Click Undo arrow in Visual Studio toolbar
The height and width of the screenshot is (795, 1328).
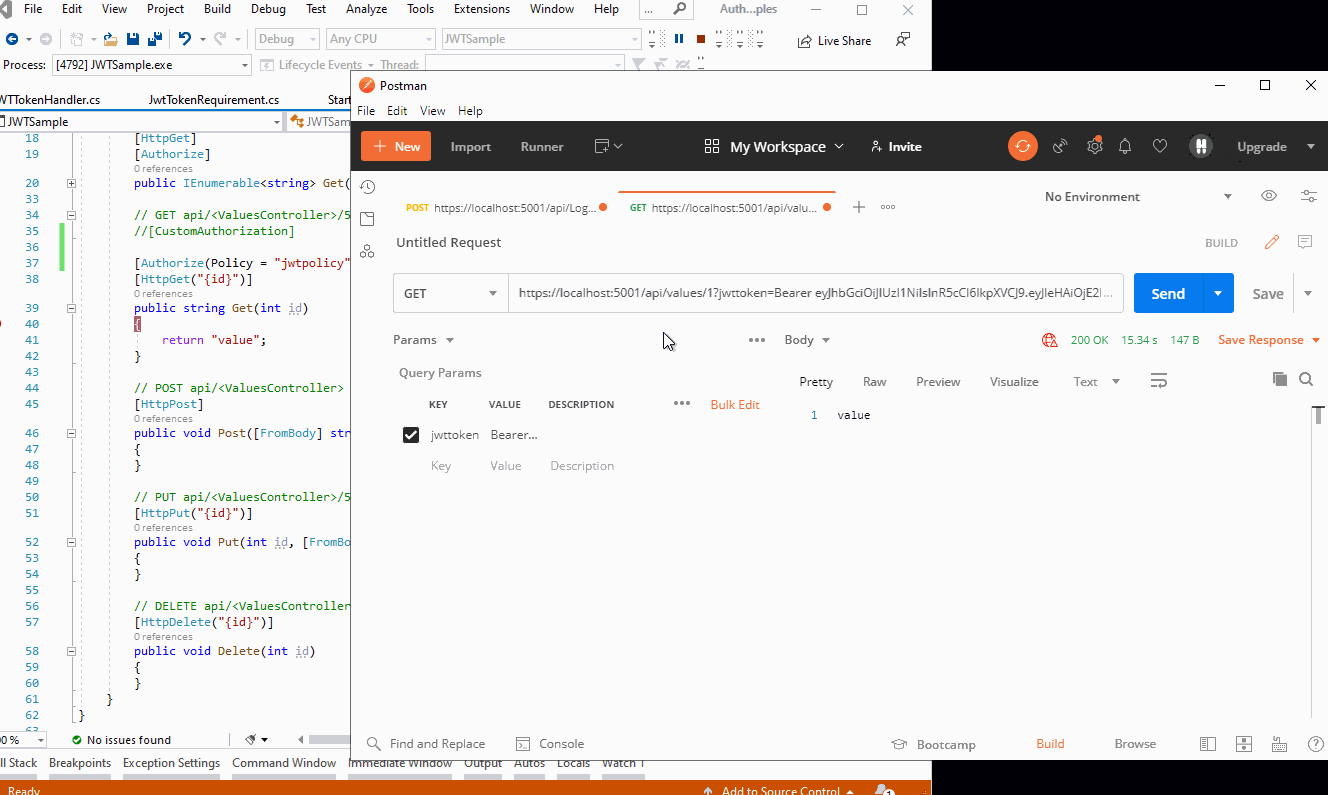coord(185,39)
